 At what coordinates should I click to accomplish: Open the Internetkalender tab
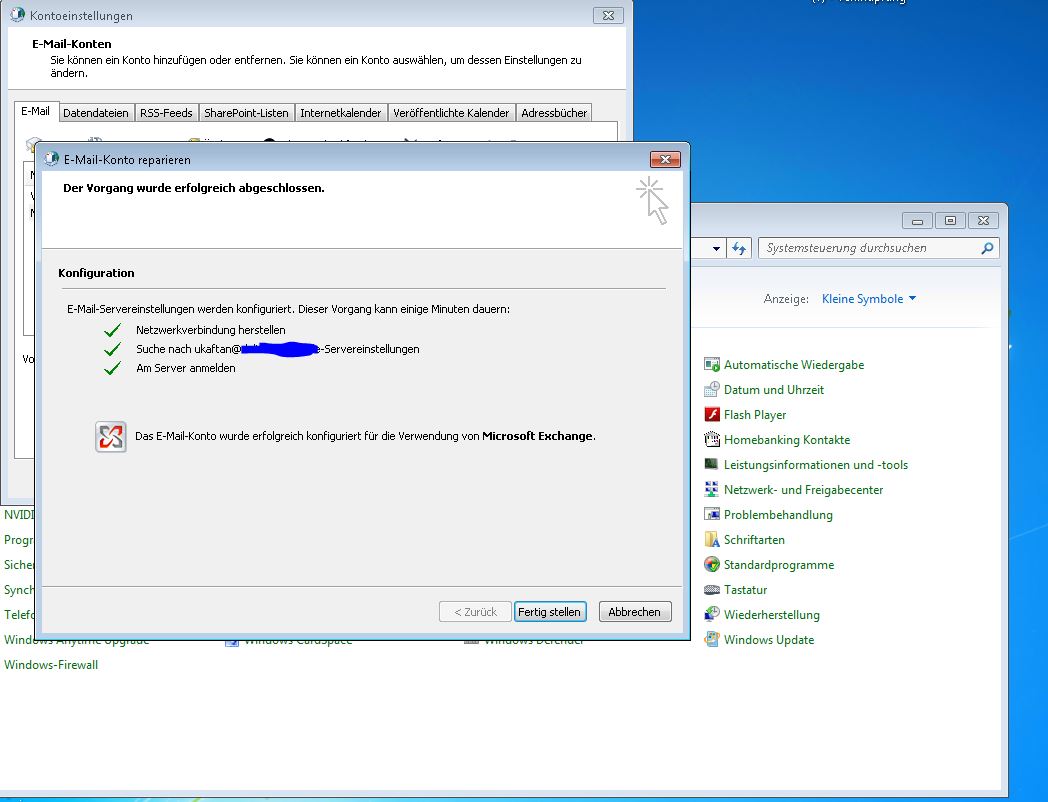coord(340,113)
